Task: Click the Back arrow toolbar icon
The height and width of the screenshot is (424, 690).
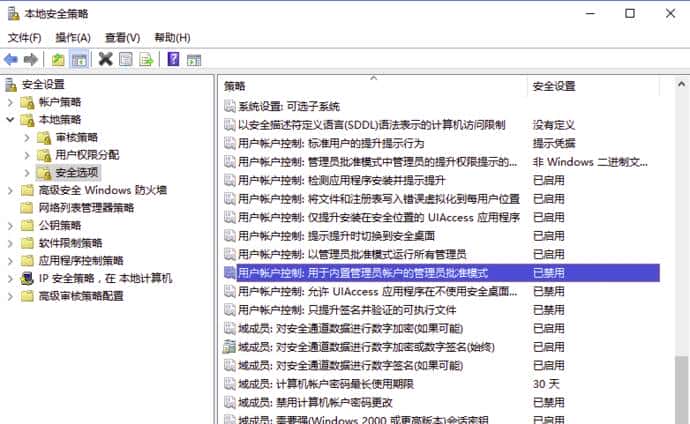Action: 11,59
